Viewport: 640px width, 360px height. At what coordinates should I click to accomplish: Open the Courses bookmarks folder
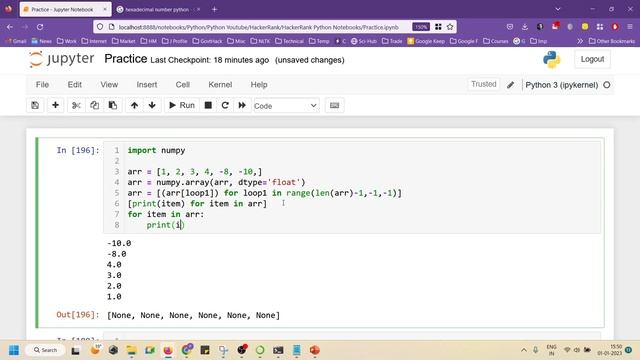pos(496,41)
